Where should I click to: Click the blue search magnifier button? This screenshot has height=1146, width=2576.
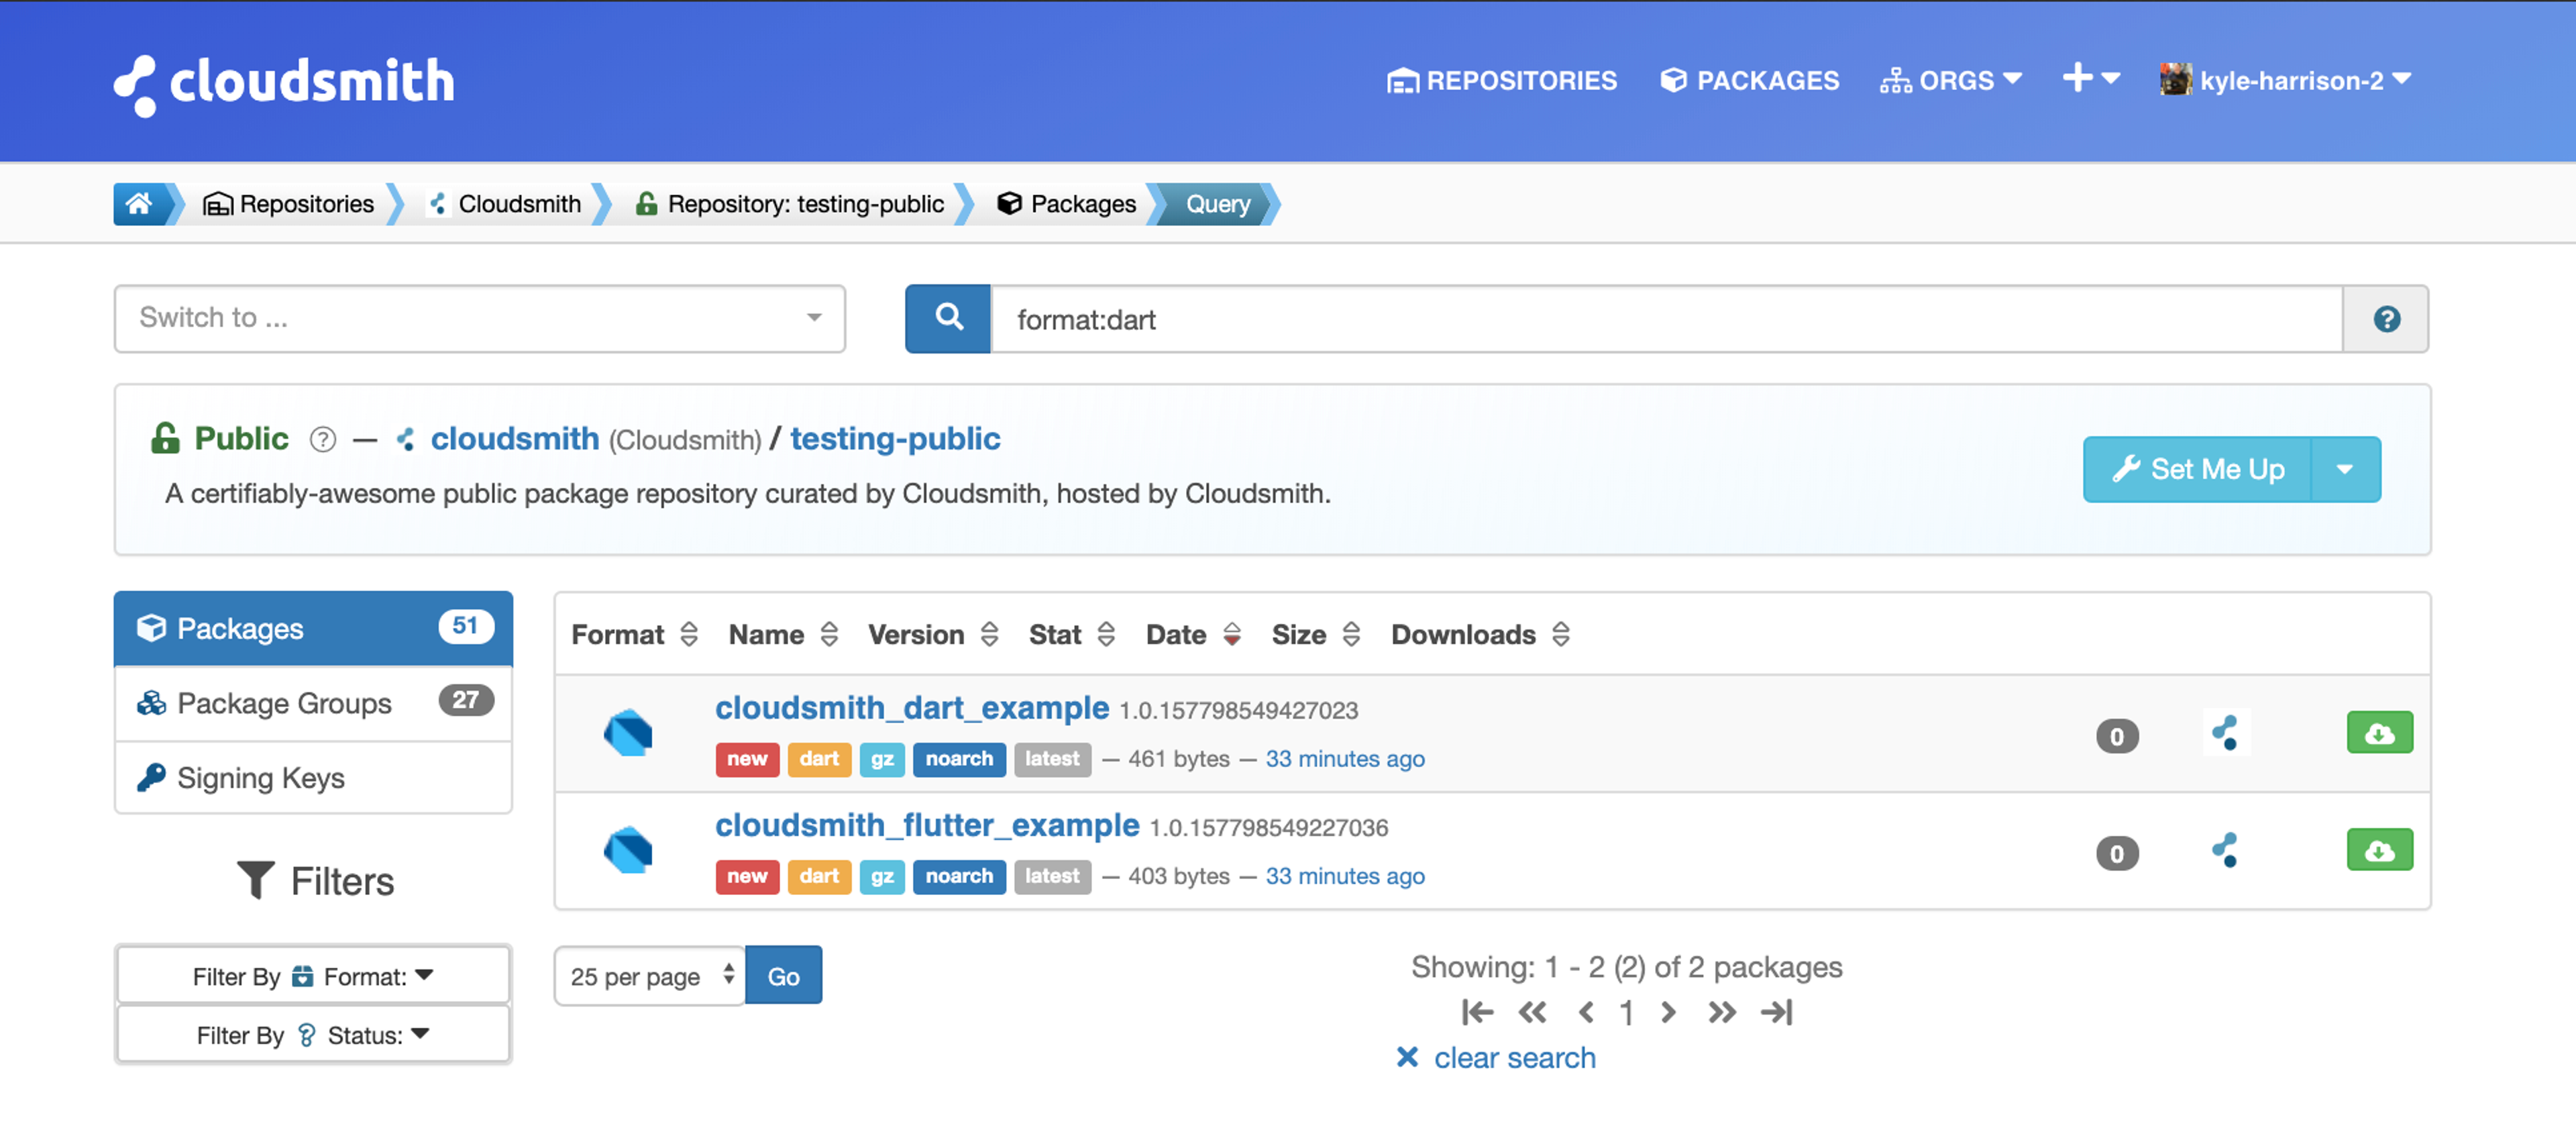(947, 319)
